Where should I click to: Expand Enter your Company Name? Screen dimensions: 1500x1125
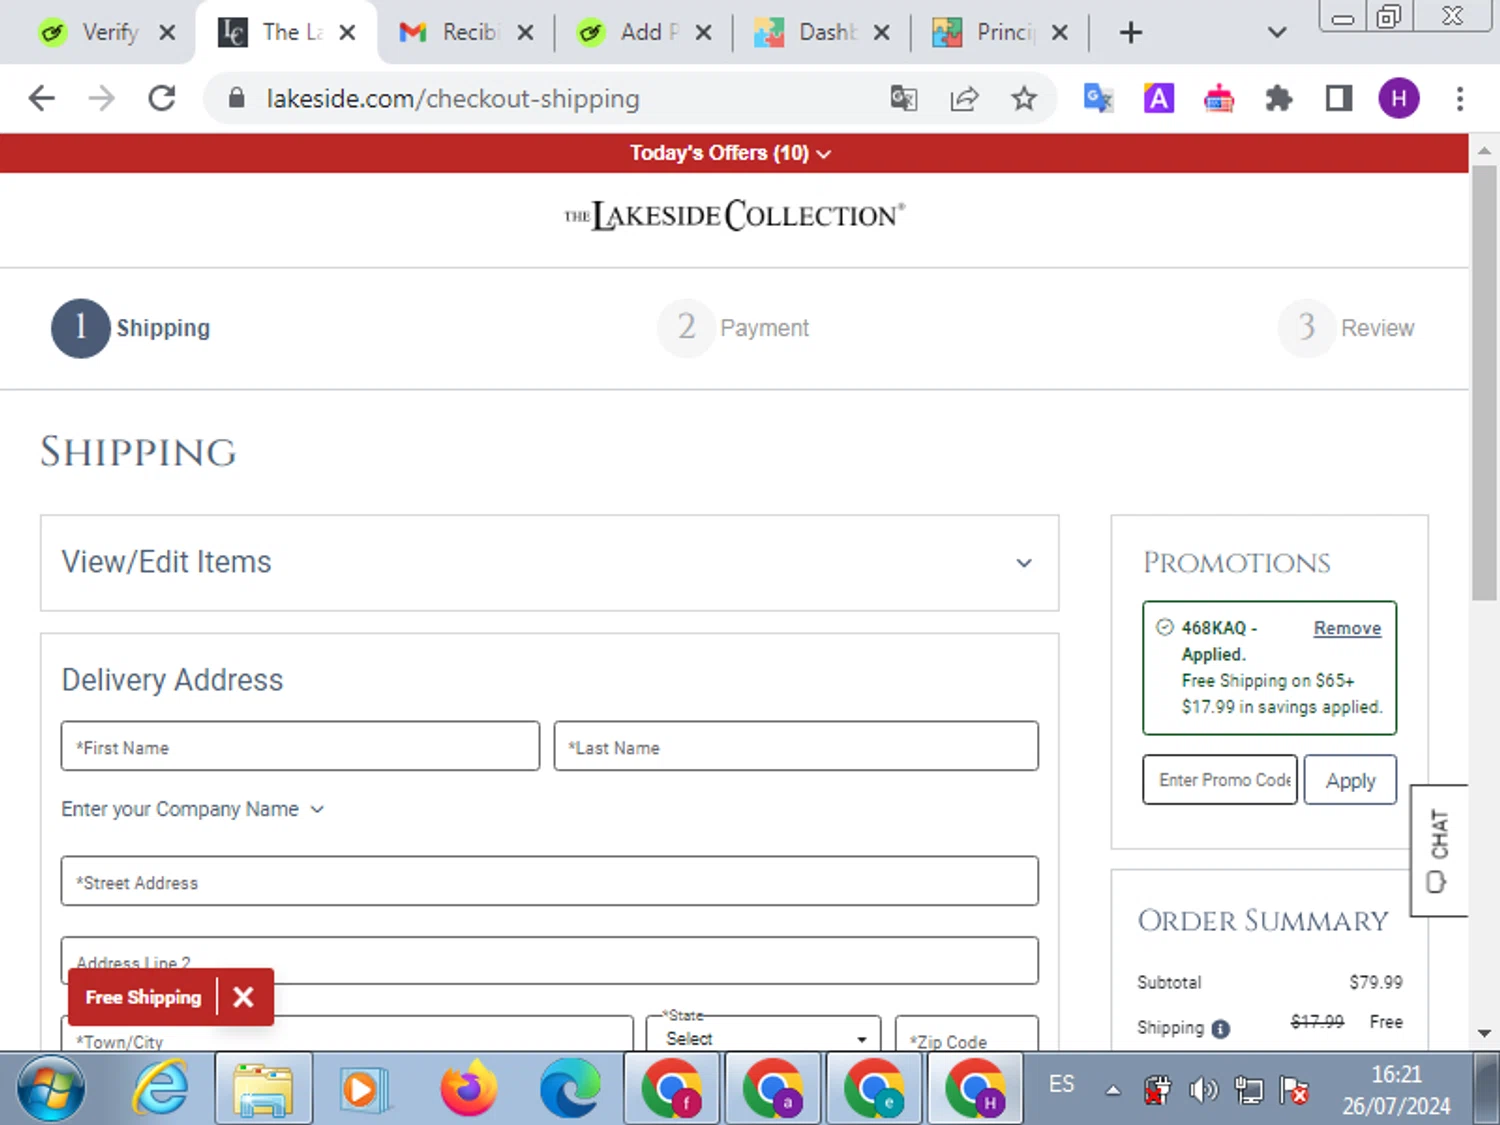tap(193, 809)
